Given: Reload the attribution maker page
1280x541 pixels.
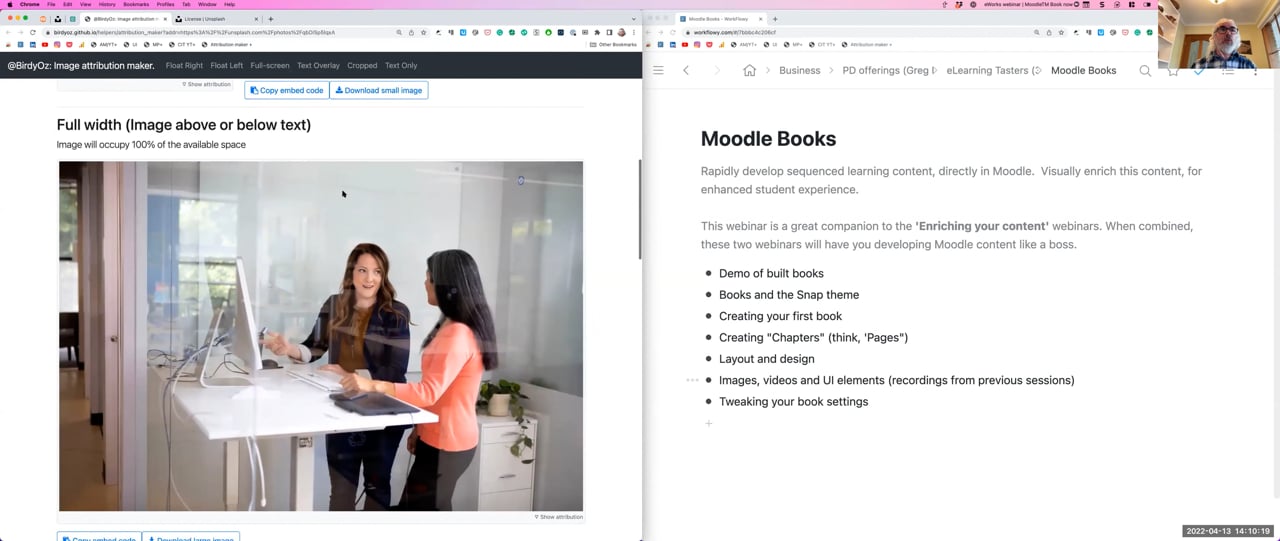Looking at the screenshot, I should 33,32.
